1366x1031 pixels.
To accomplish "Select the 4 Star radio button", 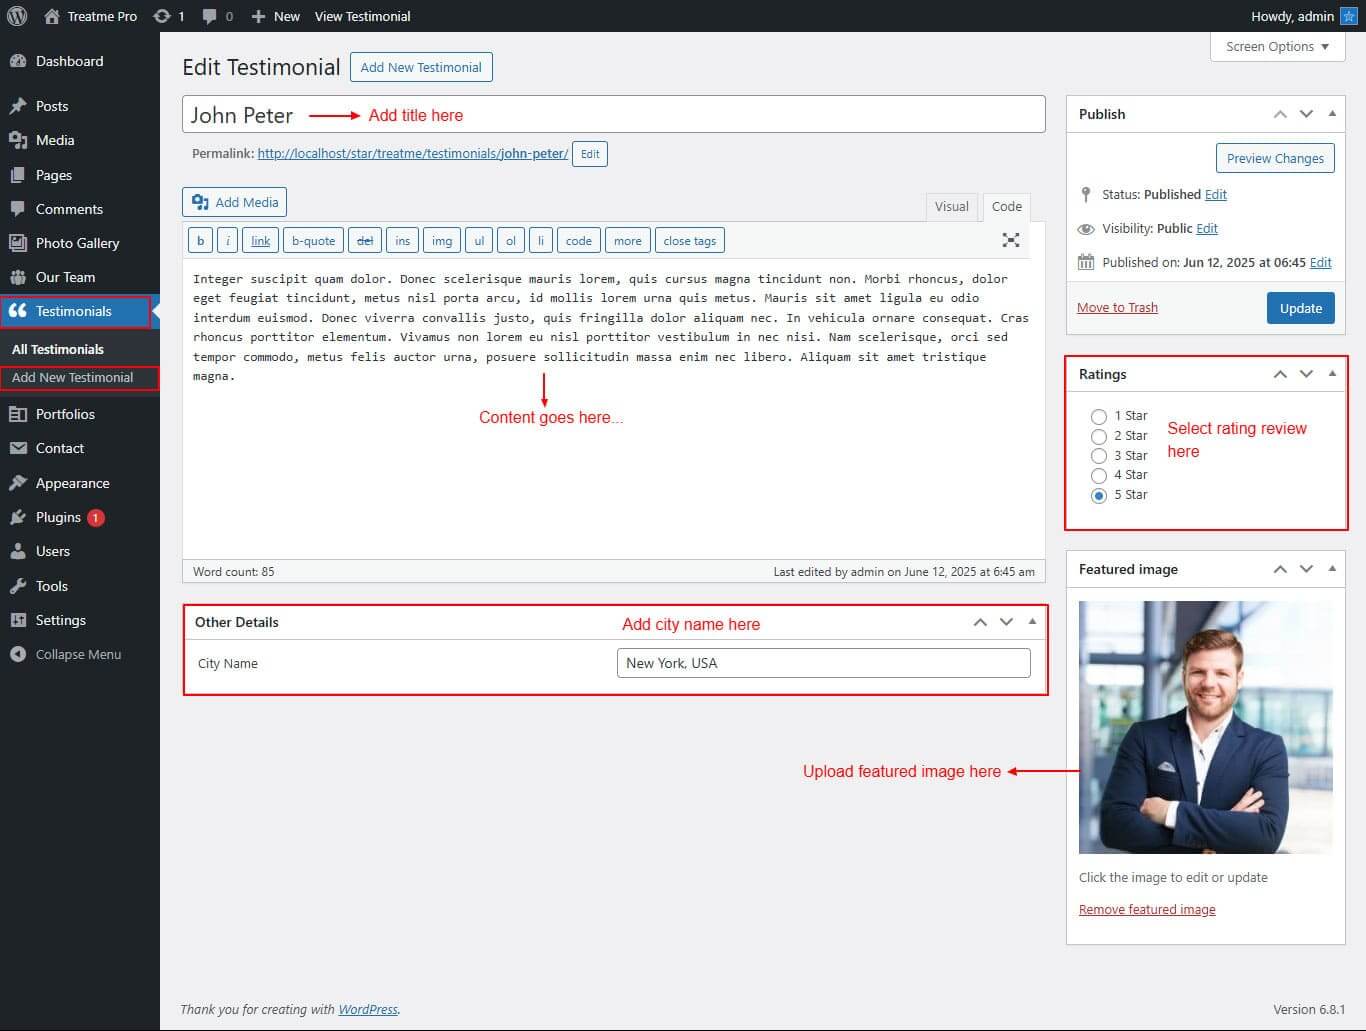I will point(1099,475).
